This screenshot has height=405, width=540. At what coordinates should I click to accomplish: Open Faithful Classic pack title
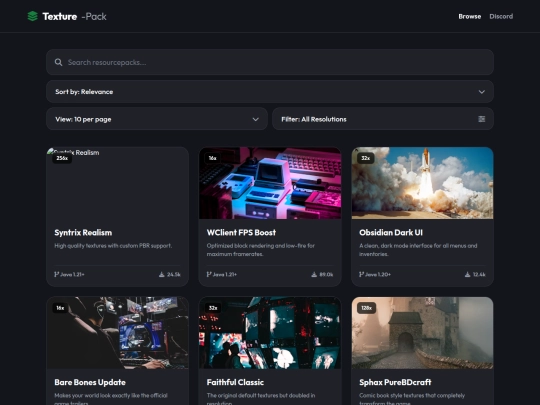(235, 382)
